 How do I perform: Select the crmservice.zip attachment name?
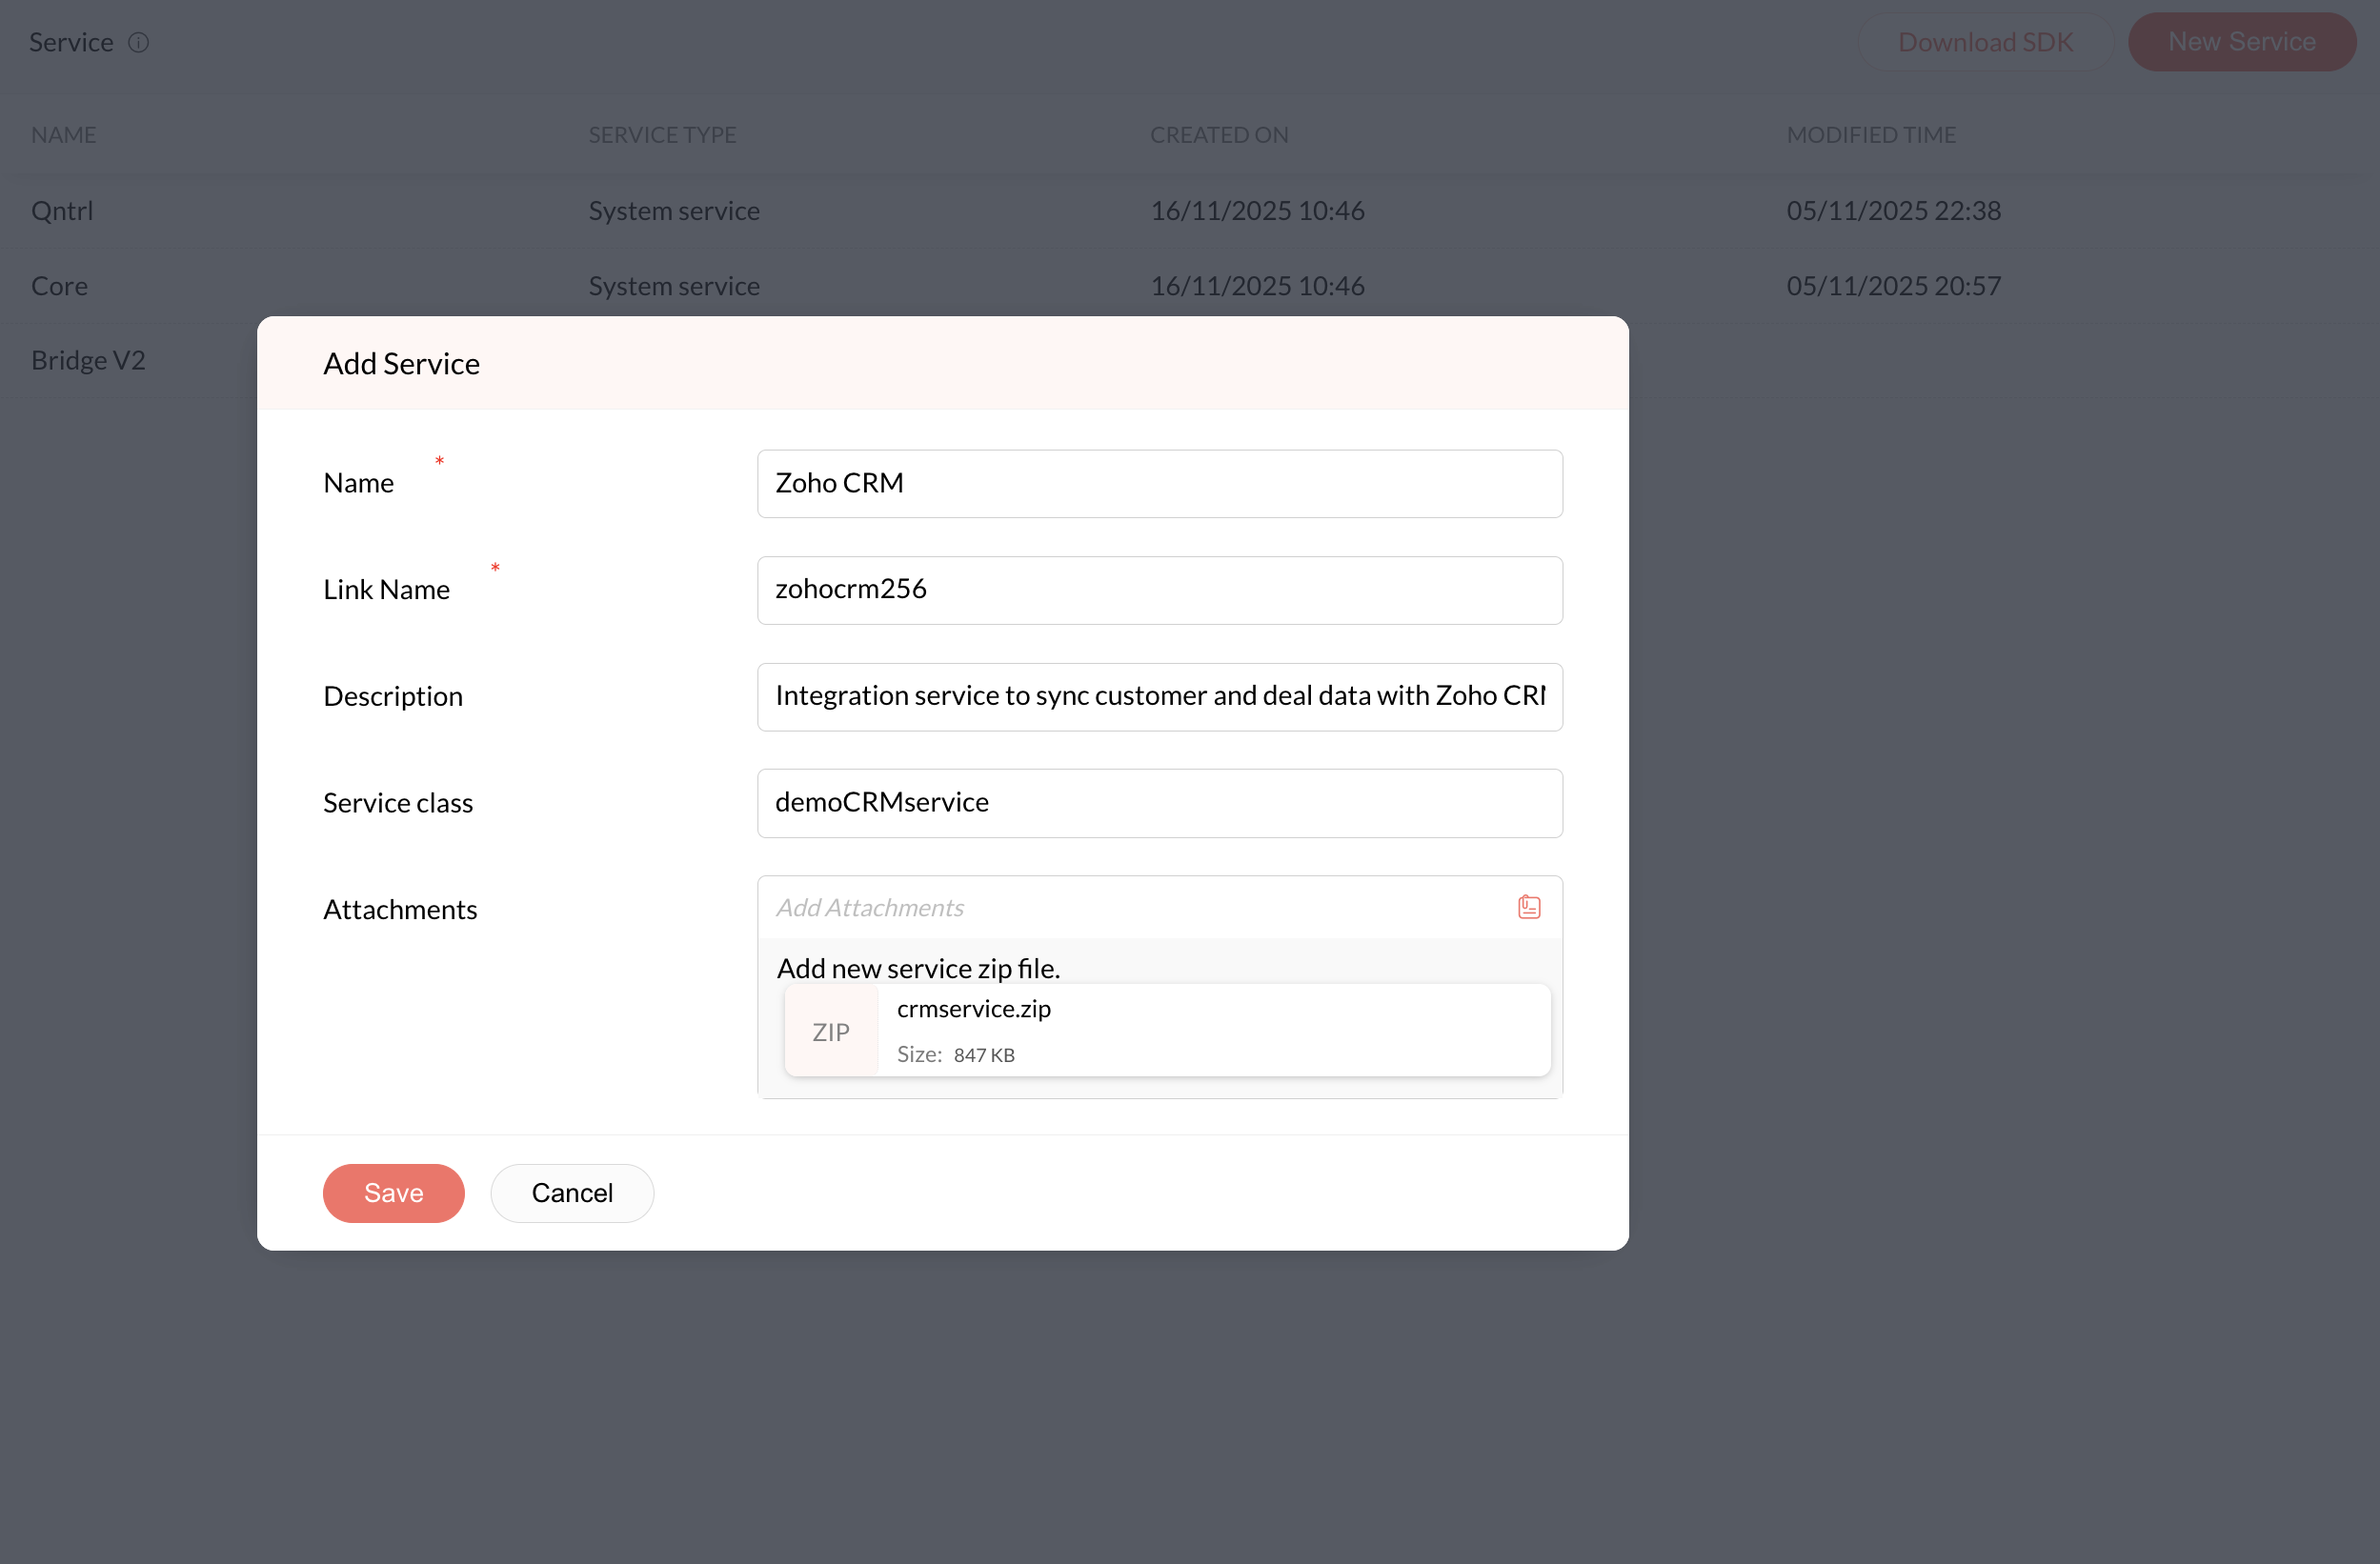tap(973, 1009)
